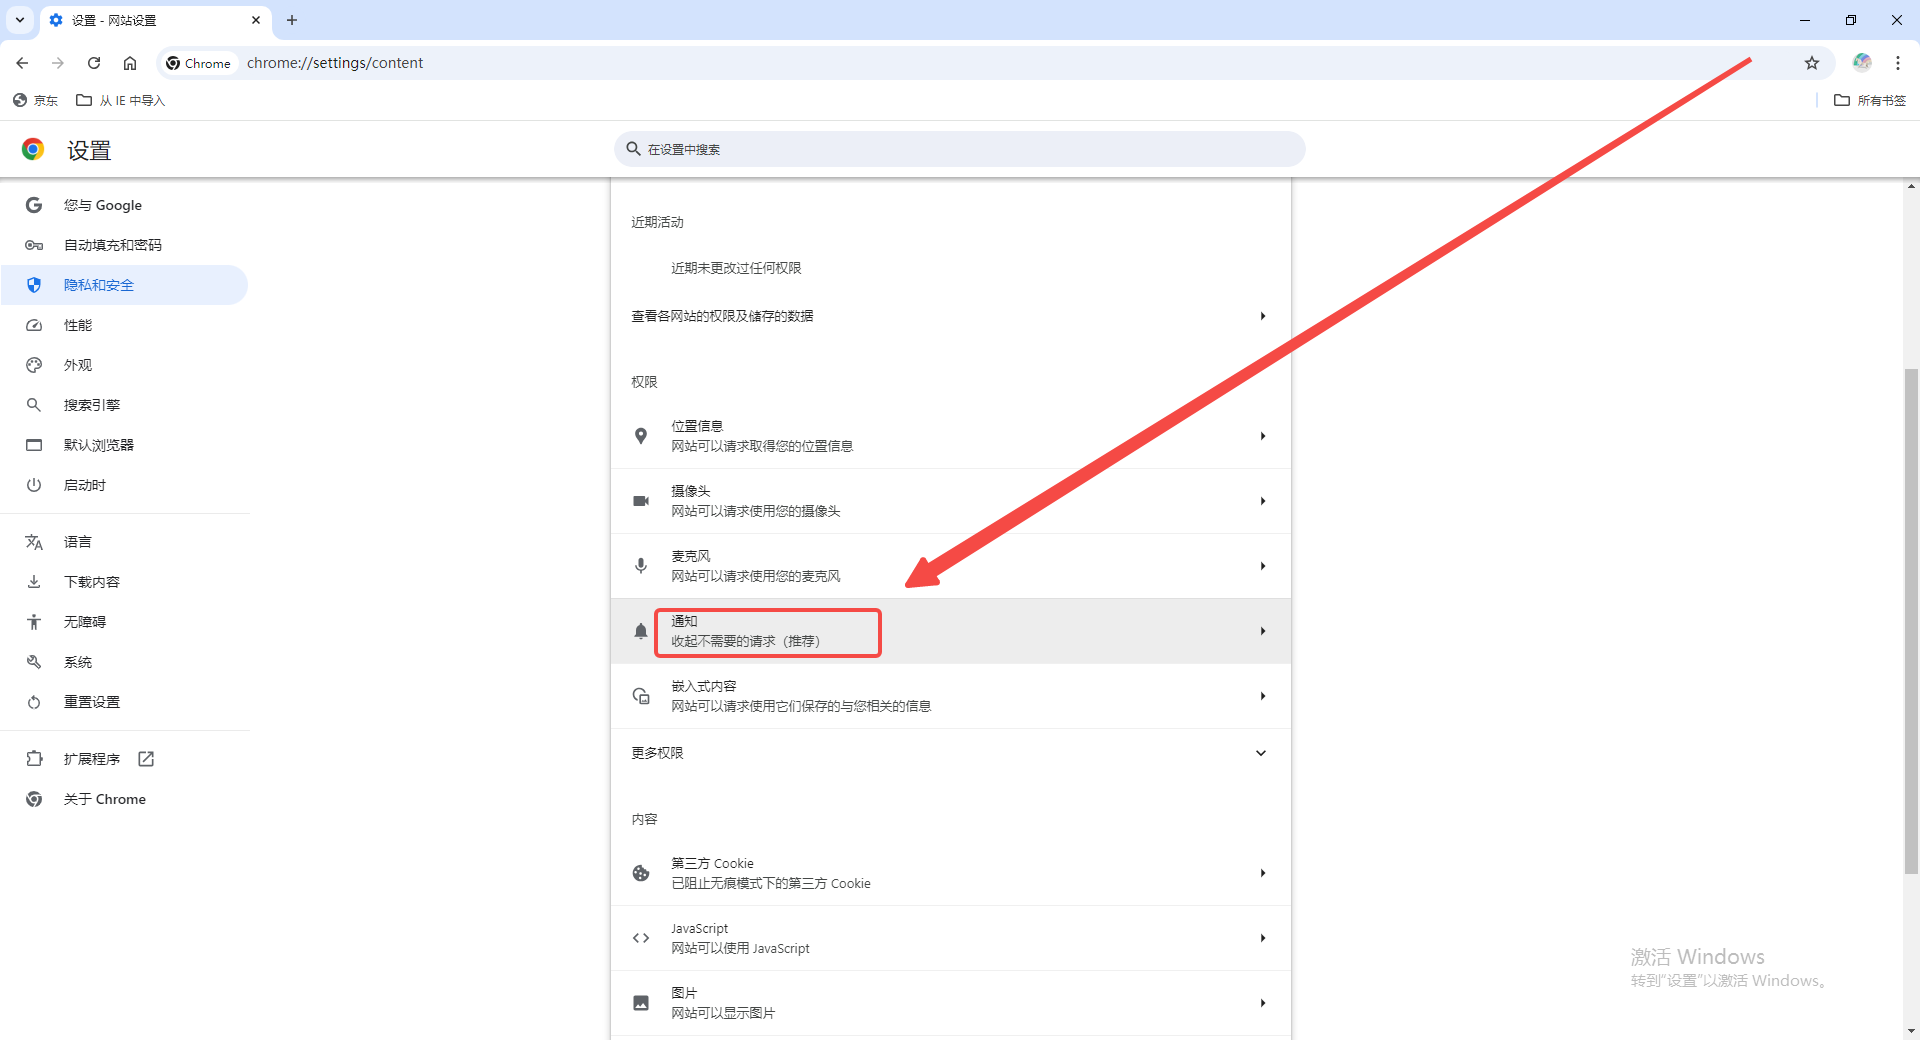This screenshot has width=1920, height=1040.
Task: Close the 设置 - 网站设置 tab
Action: click(256, 20)
